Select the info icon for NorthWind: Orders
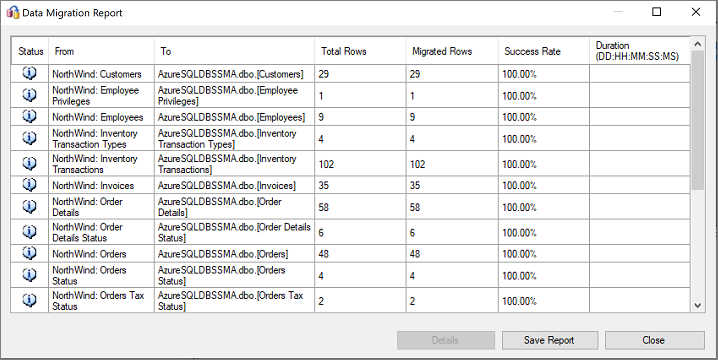Screen dimensions: 718x360 [x=29, y=253]
